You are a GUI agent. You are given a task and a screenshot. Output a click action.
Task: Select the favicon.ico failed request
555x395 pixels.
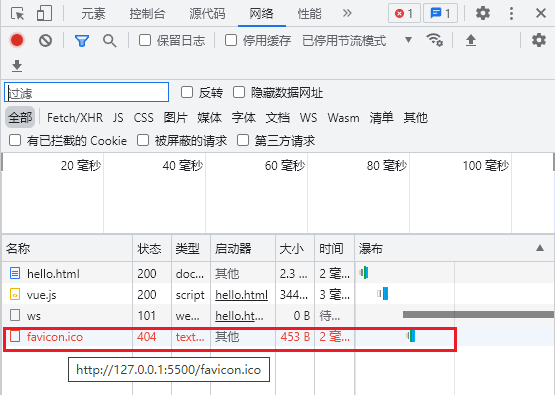click(x=278, y=336)
